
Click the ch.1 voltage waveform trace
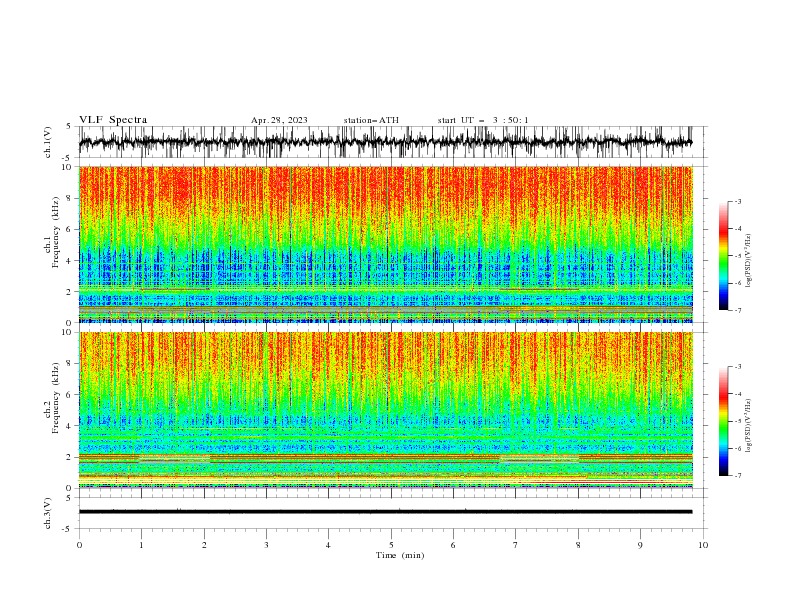tap(385, 142)
